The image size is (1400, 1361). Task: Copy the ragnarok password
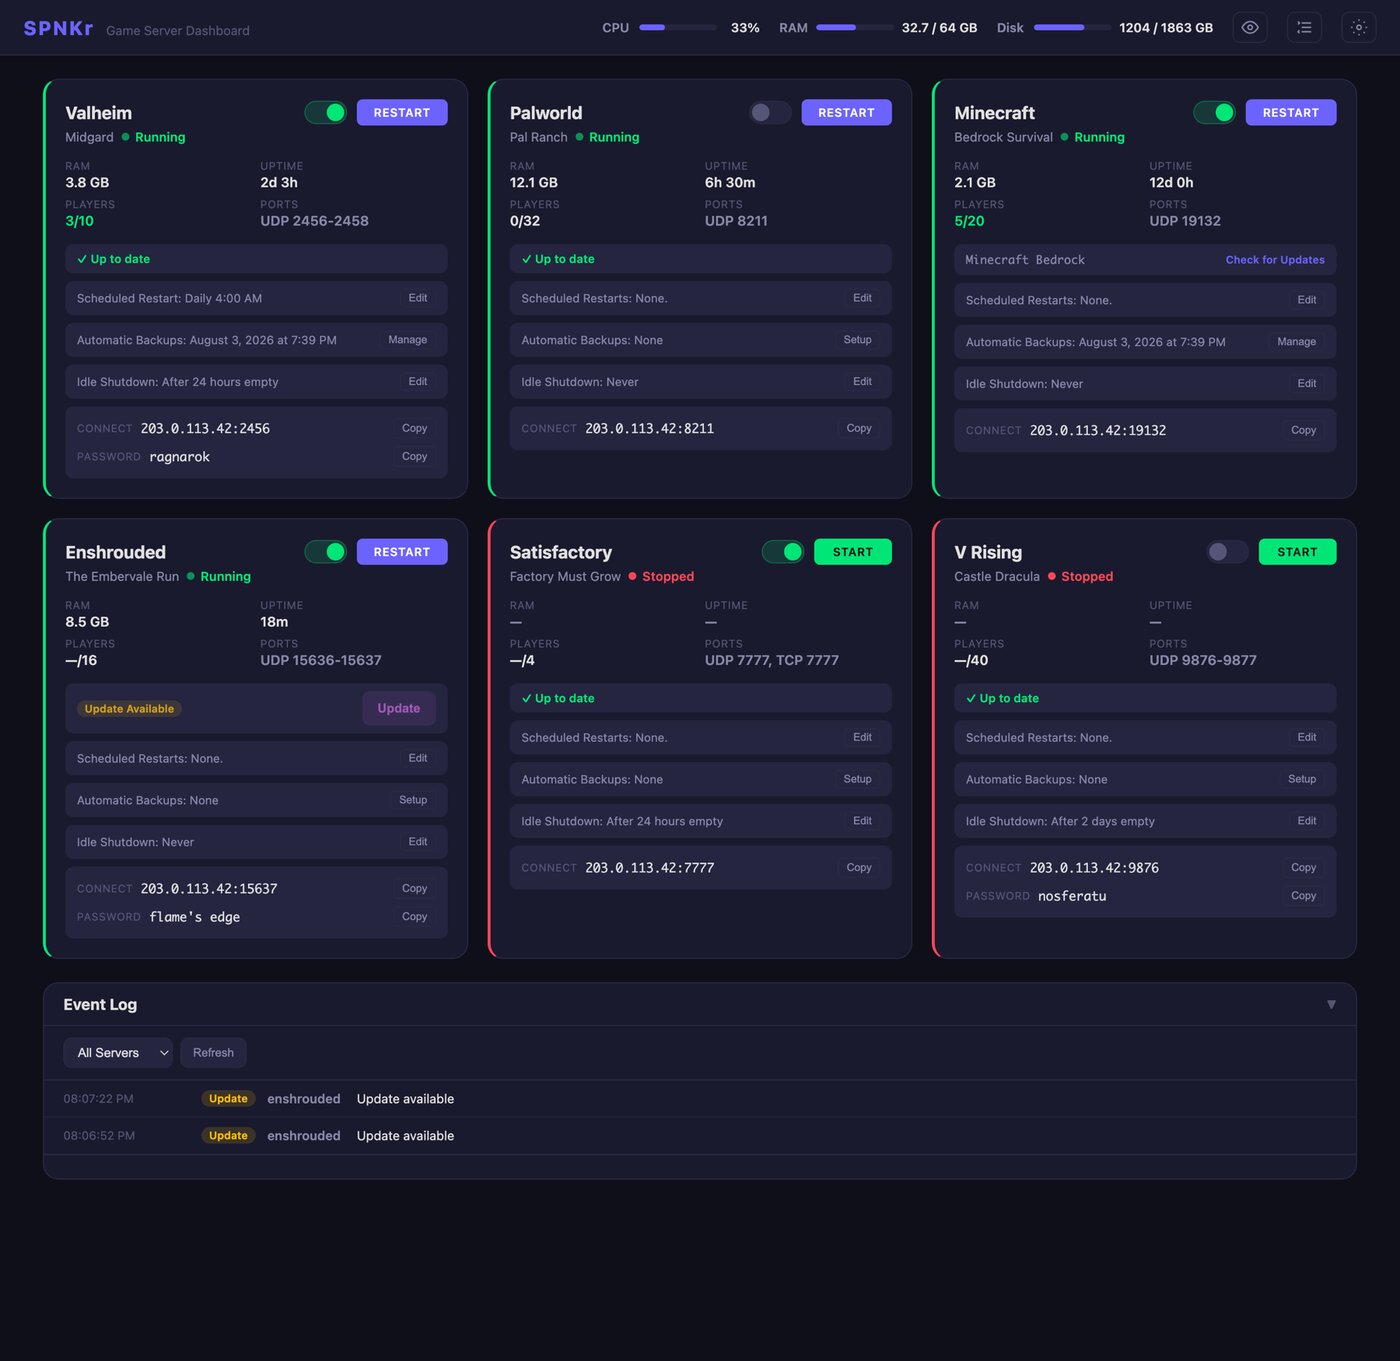(415, 457)
